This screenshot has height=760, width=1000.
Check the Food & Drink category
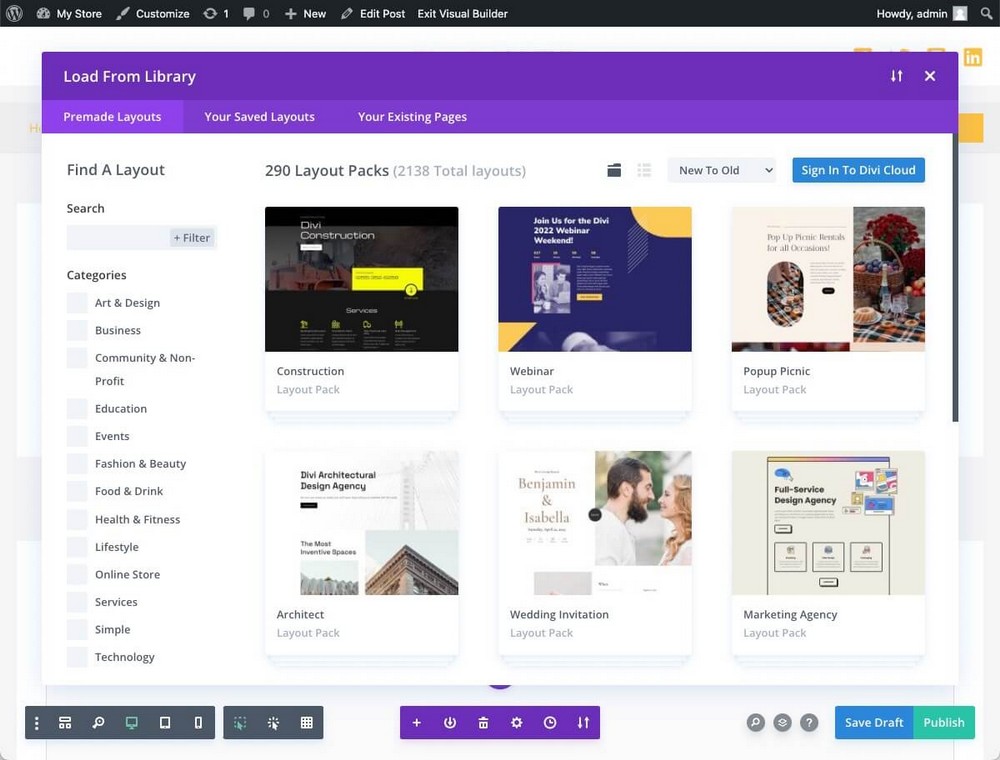coord(77,491)
